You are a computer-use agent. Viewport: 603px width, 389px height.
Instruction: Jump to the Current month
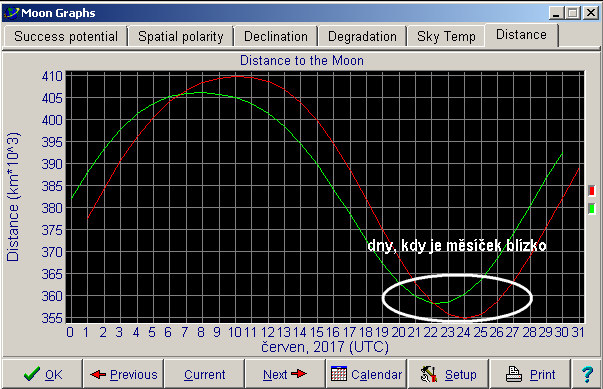tap(205, 374)
